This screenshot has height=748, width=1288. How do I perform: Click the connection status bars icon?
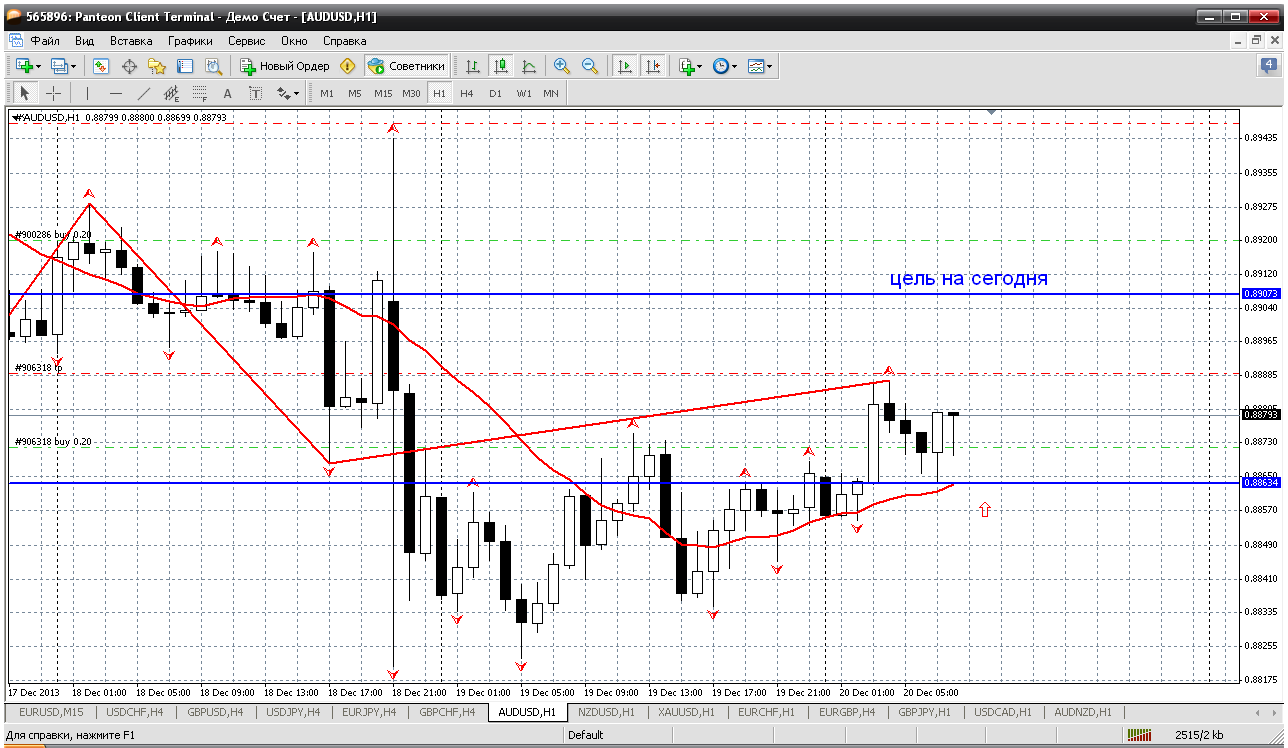pos(1139,735)
